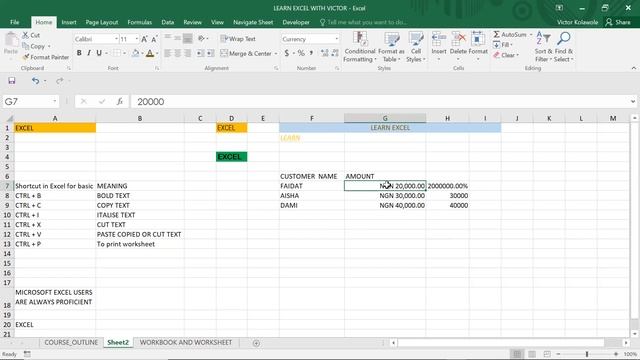Click the Font Color red swatch

click(x=150, y=53)
